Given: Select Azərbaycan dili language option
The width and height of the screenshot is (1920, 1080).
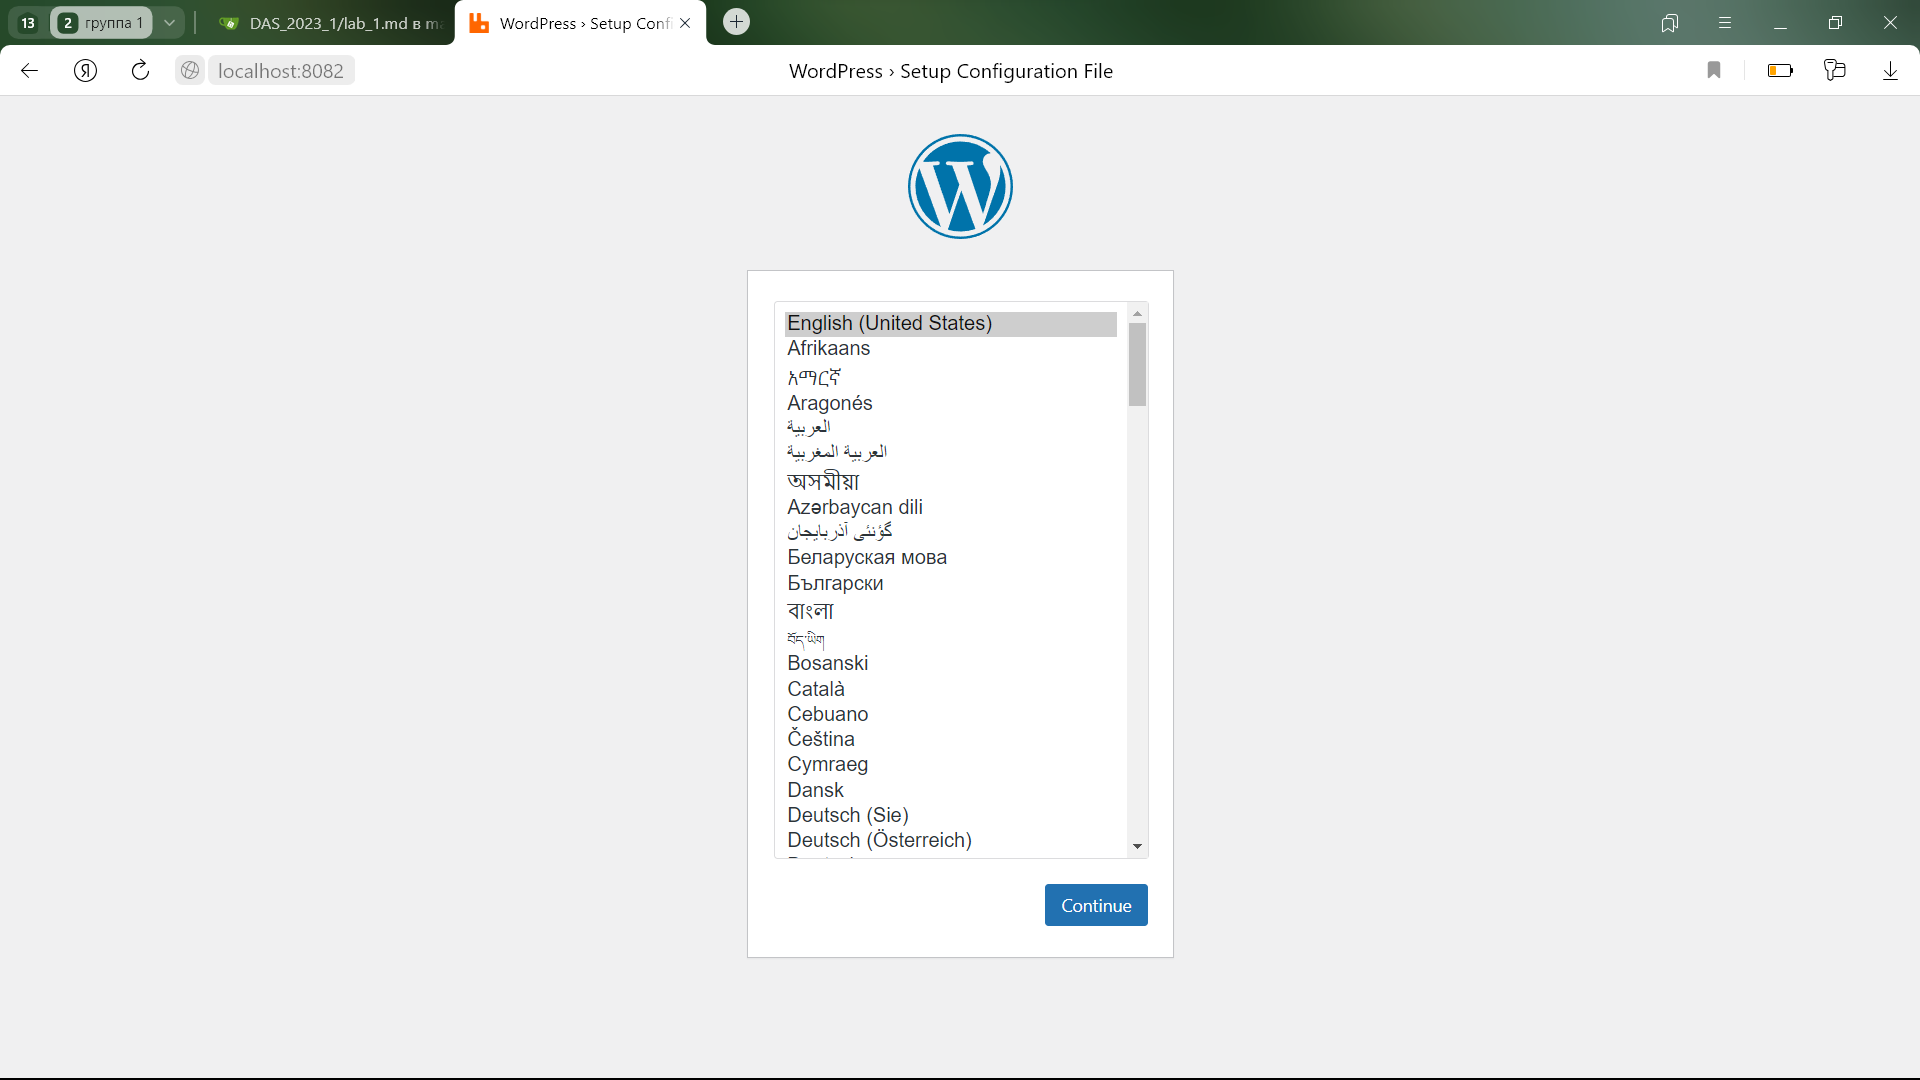Looking at the screenshot, I should [x=950, y=507].
